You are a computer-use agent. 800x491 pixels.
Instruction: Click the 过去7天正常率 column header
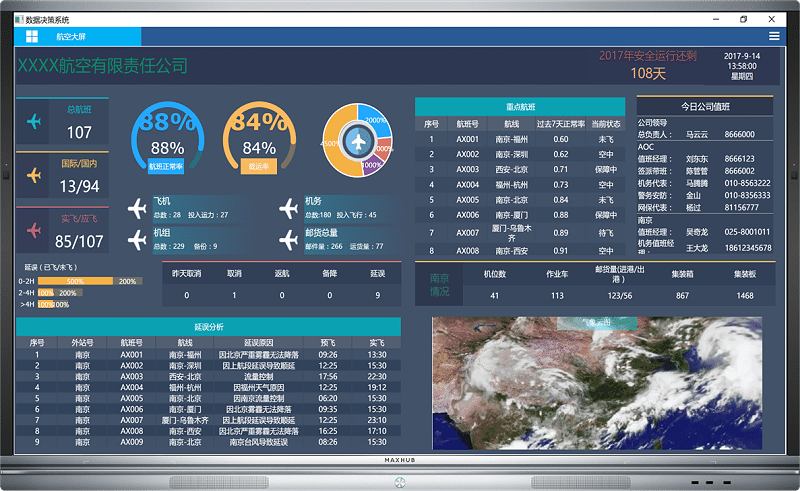[x=560, y=124]
